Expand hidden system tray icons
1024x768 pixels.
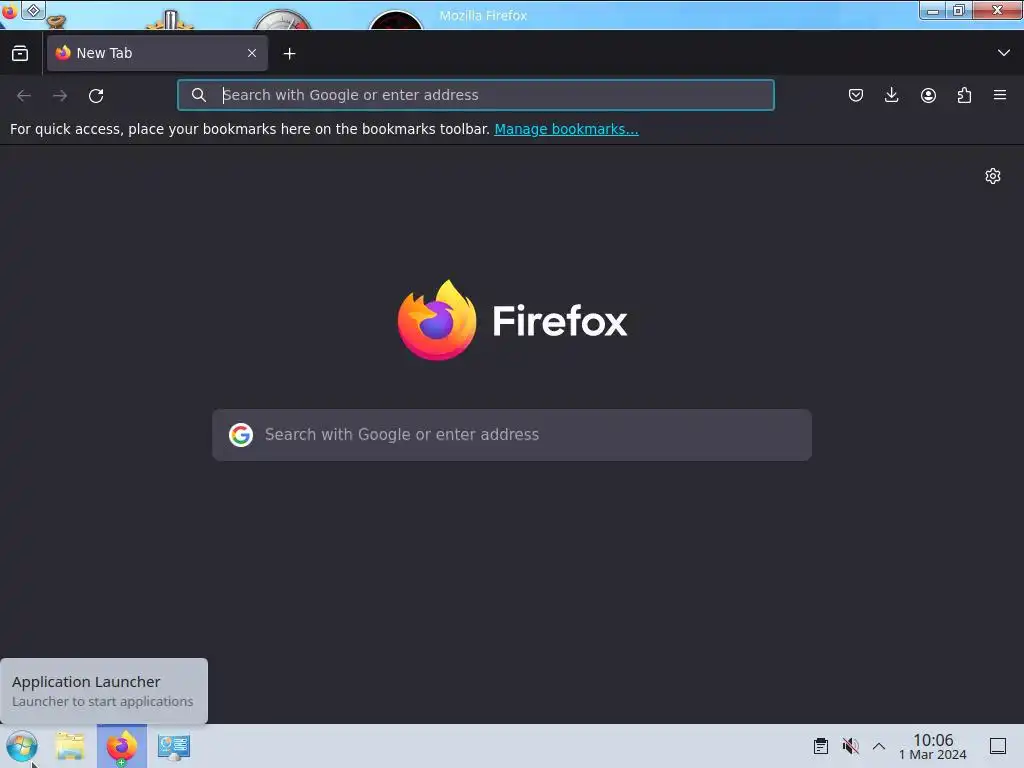click(x=879, y=746)
